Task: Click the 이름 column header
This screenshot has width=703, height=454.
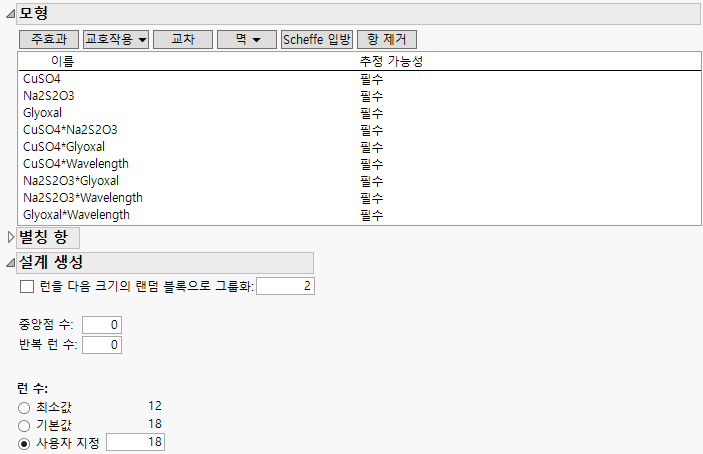Action: point(62,61)
